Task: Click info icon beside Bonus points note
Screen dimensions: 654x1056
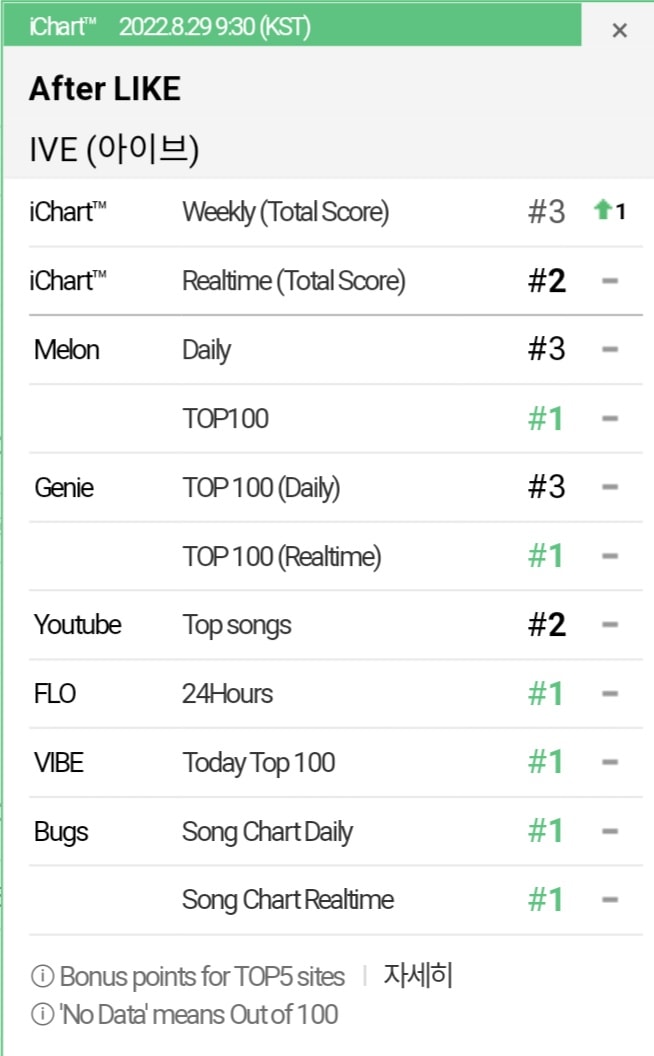Action: [42, 976]
